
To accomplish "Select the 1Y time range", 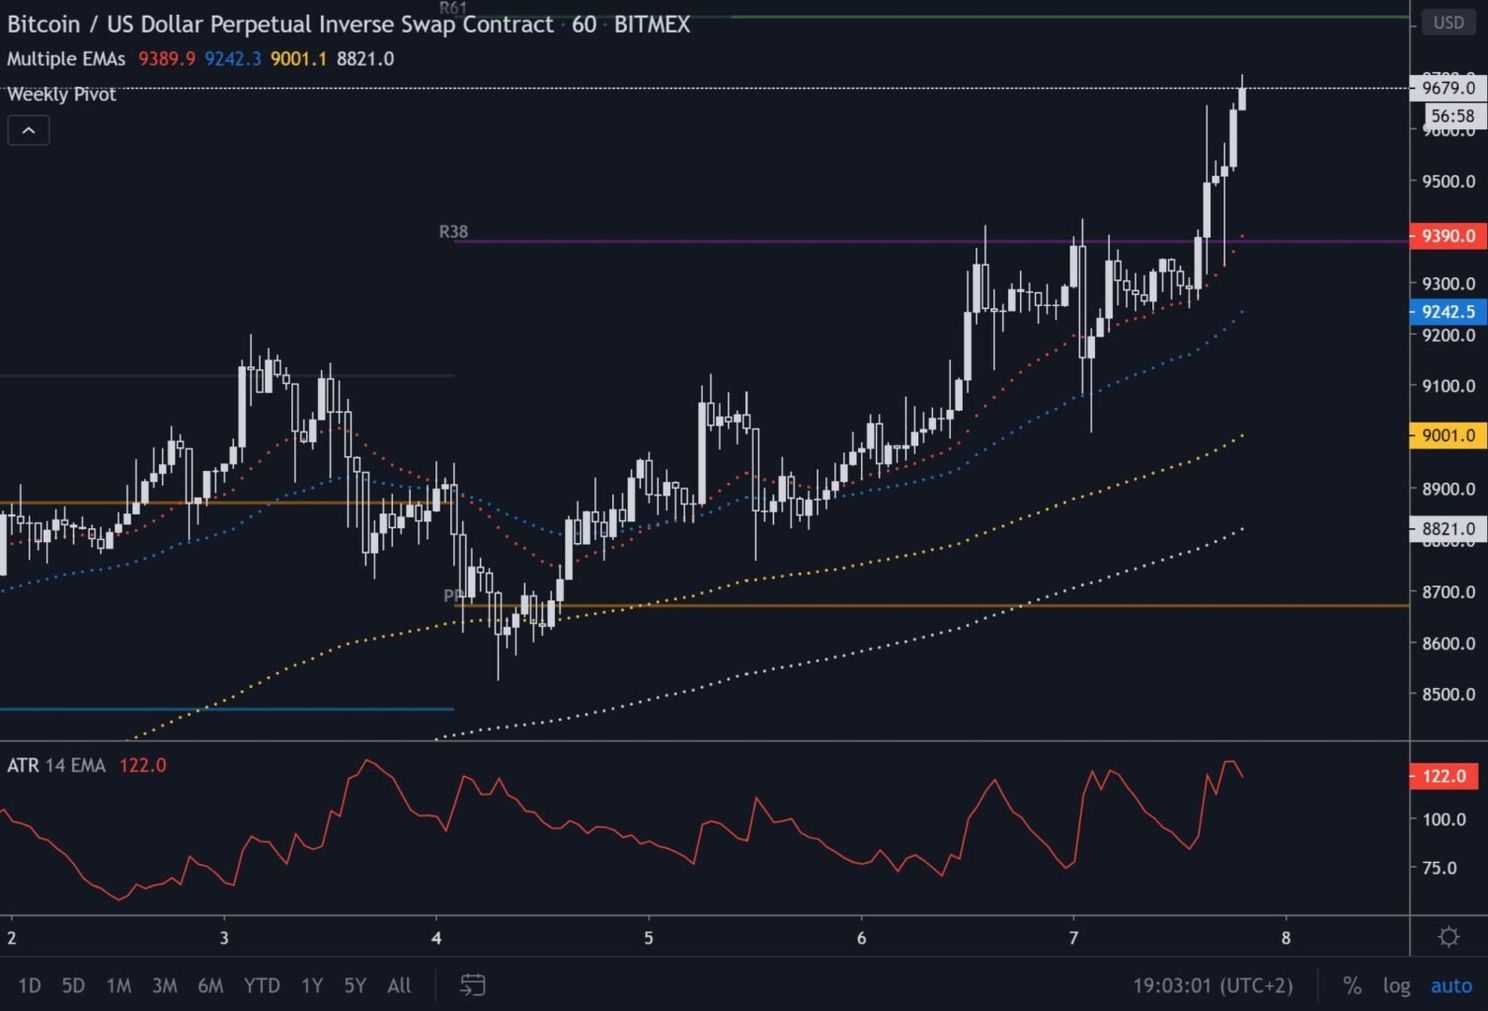I will point(312,986).
